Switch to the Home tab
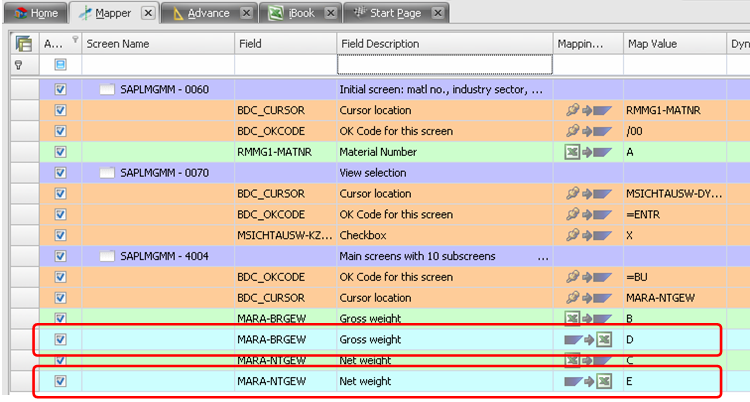The image size is (750, 402). [x=34, y=13]
